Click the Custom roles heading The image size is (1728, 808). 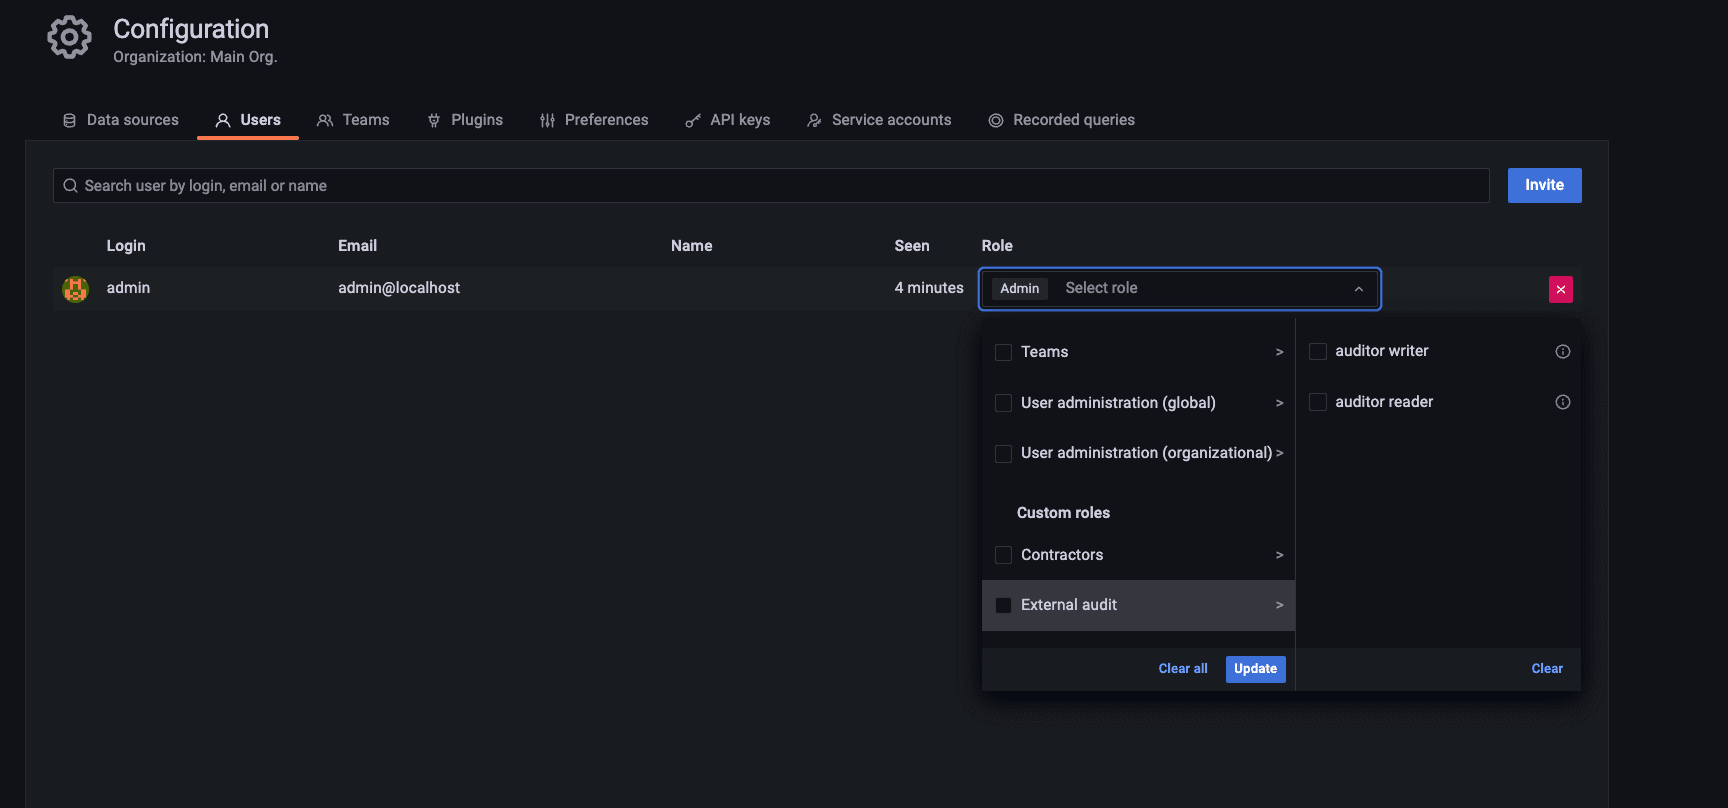tap(1063, 513)
